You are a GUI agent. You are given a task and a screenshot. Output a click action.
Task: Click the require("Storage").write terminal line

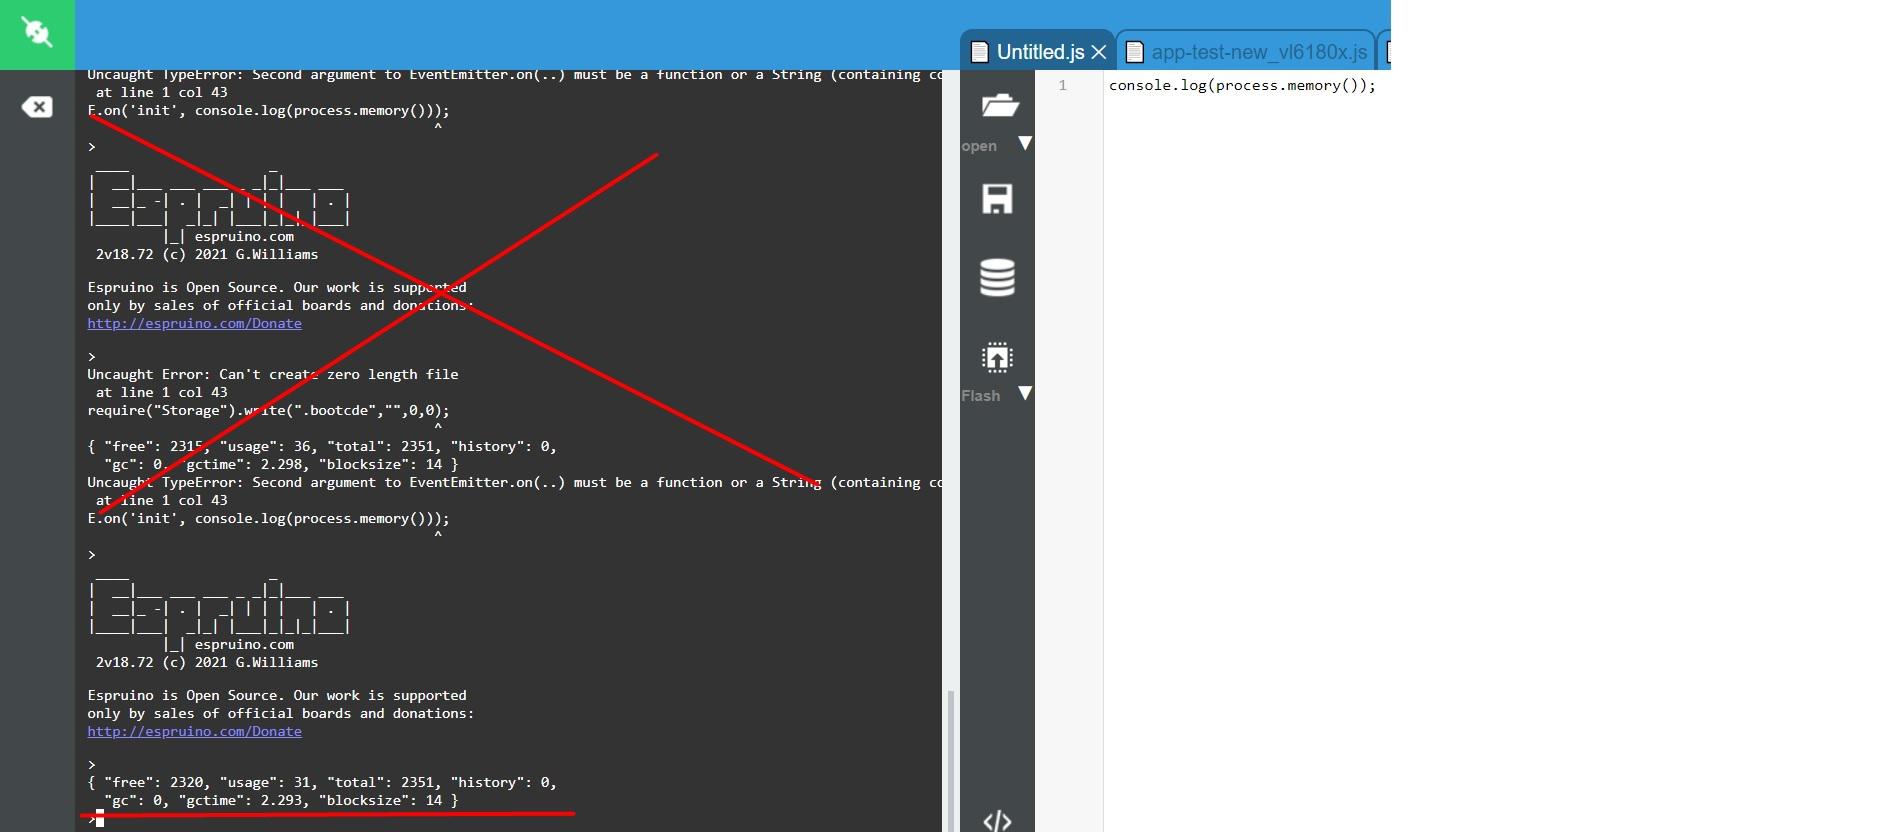click(268, 410)
